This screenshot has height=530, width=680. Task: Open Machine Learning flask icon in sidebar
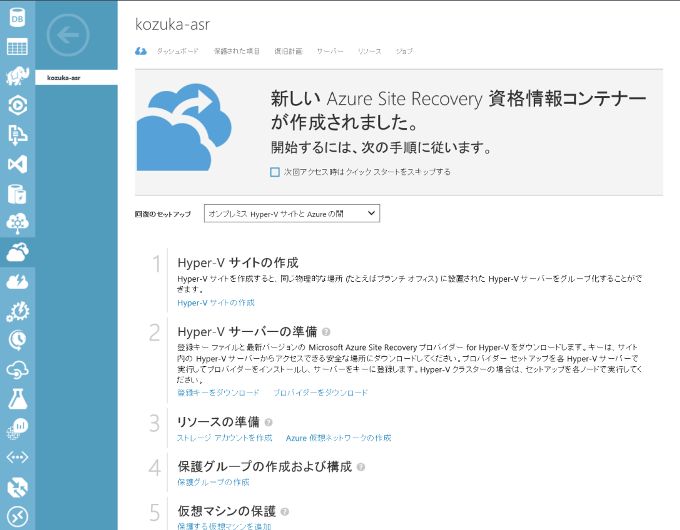coord(17,399)
